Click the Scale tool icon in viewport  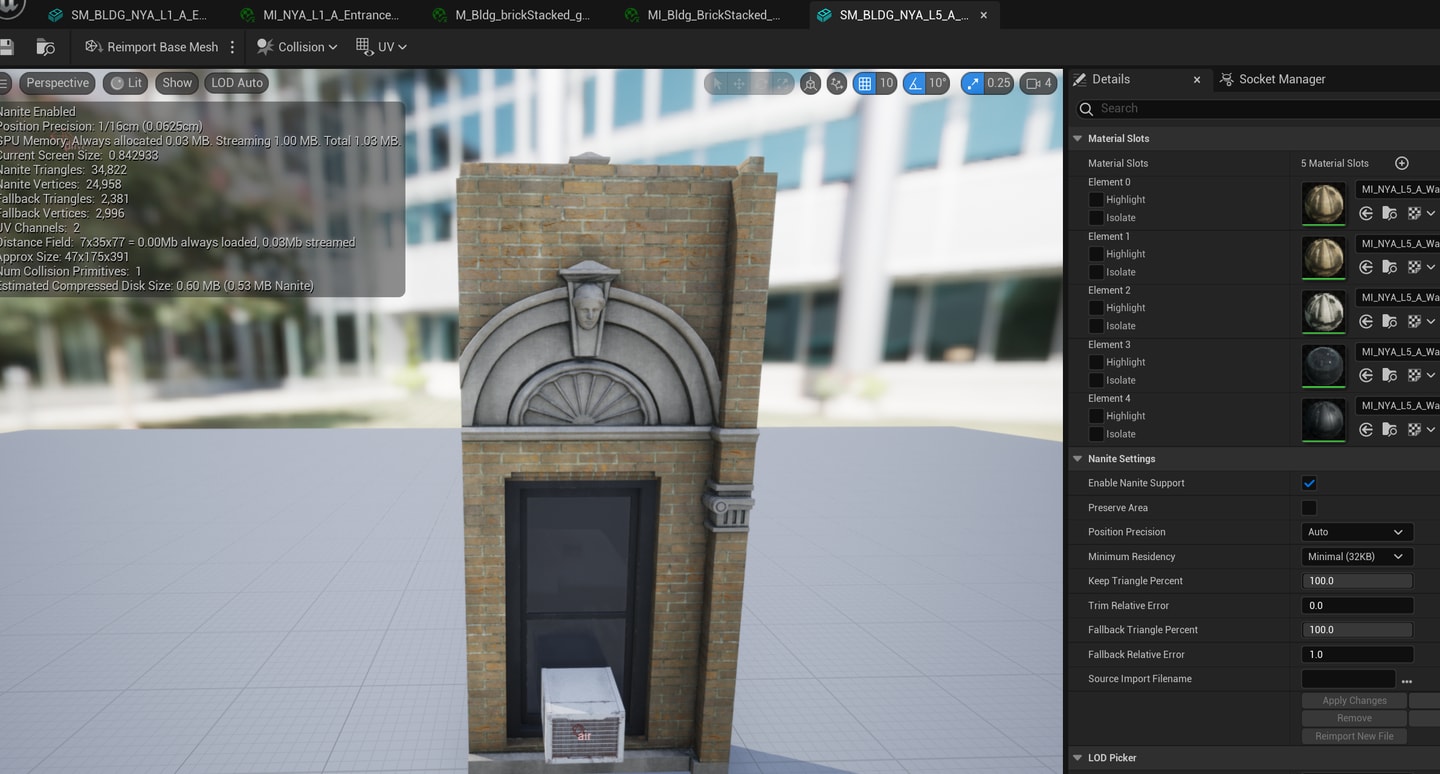(783, 84)
